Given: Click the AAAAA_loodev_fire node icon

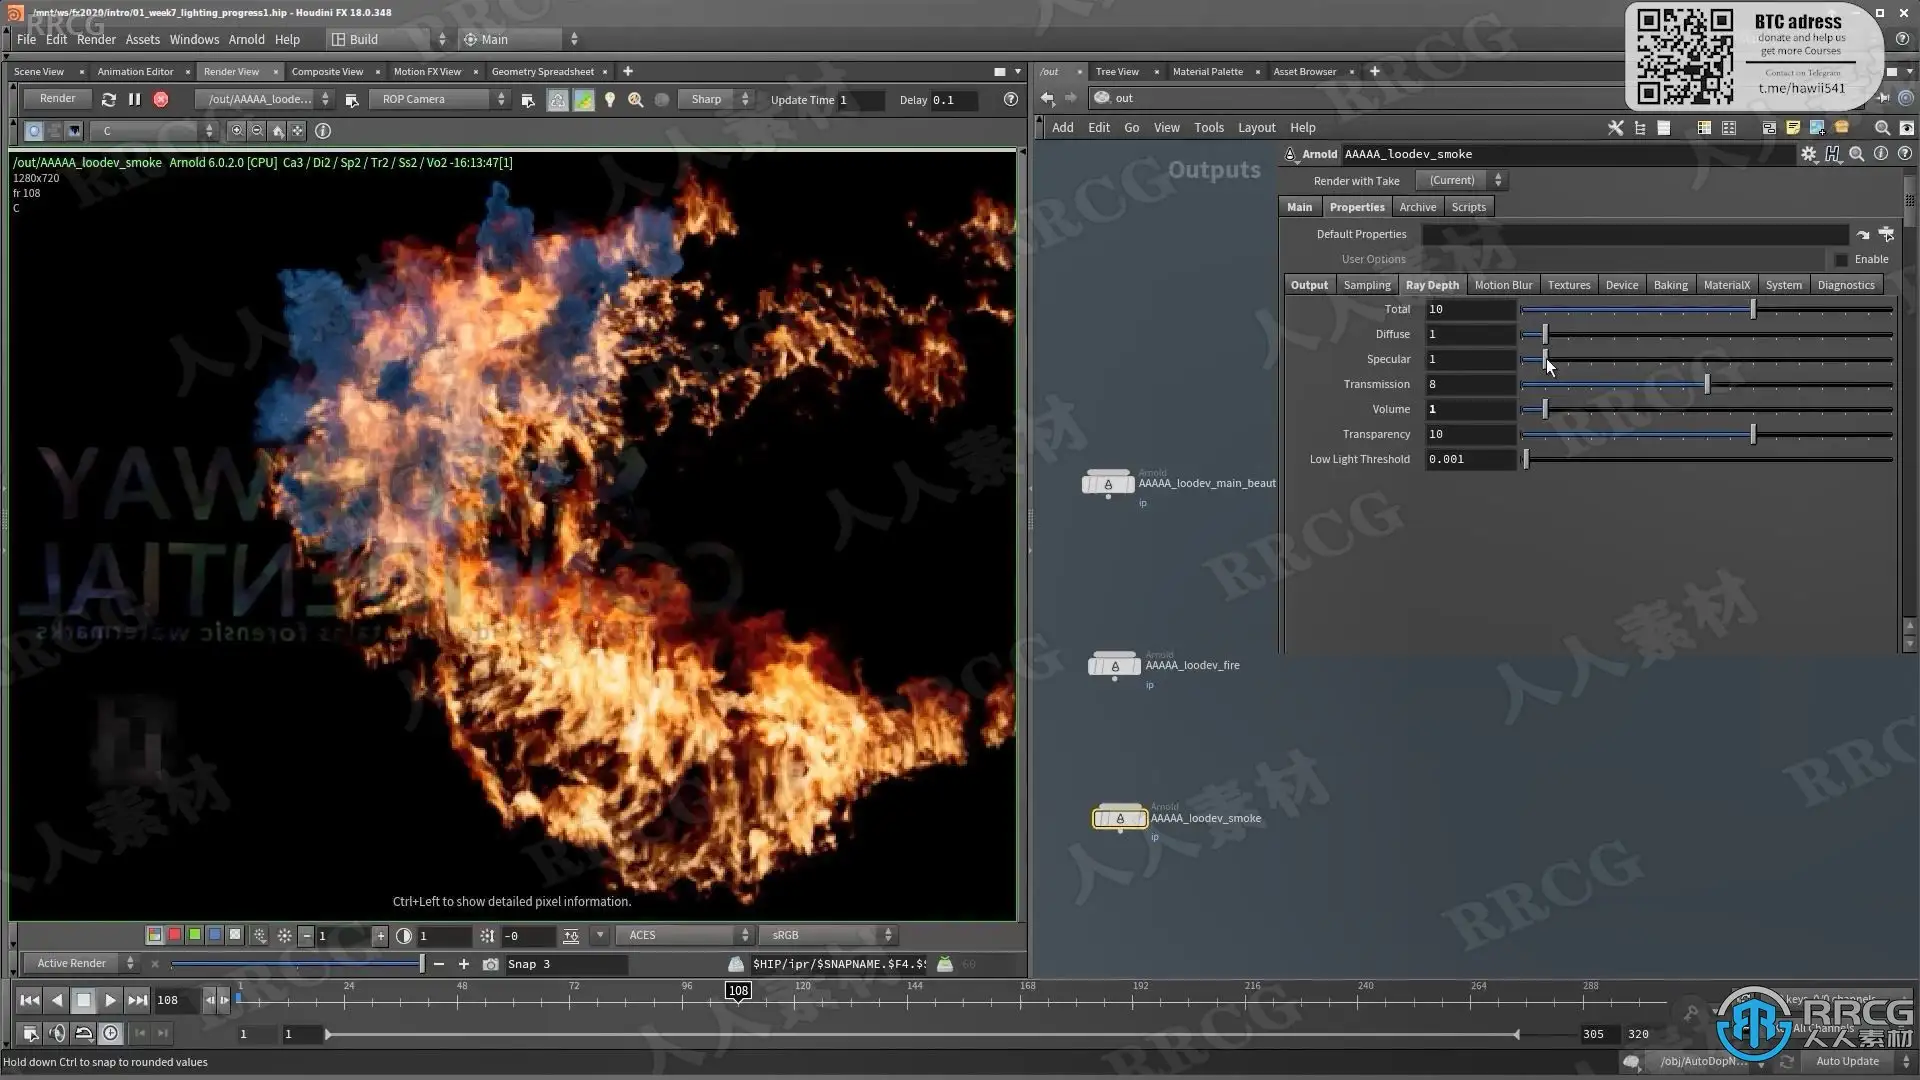Looking at the screenshot, I should tap(1114, 666).
